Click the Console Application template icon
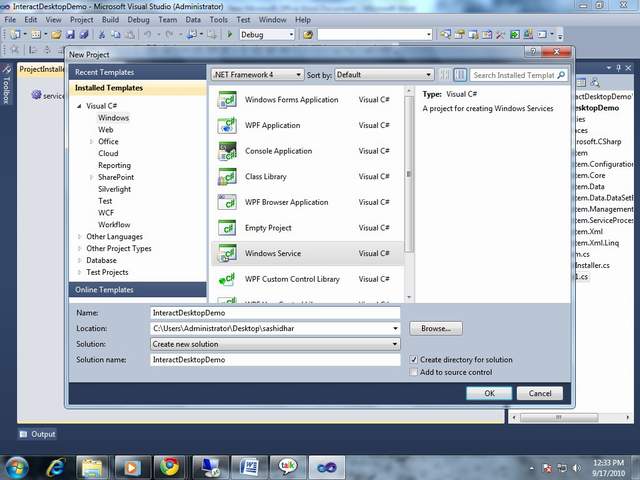The width and height of the screenshot is (640, 480). (x=227, y=151)
